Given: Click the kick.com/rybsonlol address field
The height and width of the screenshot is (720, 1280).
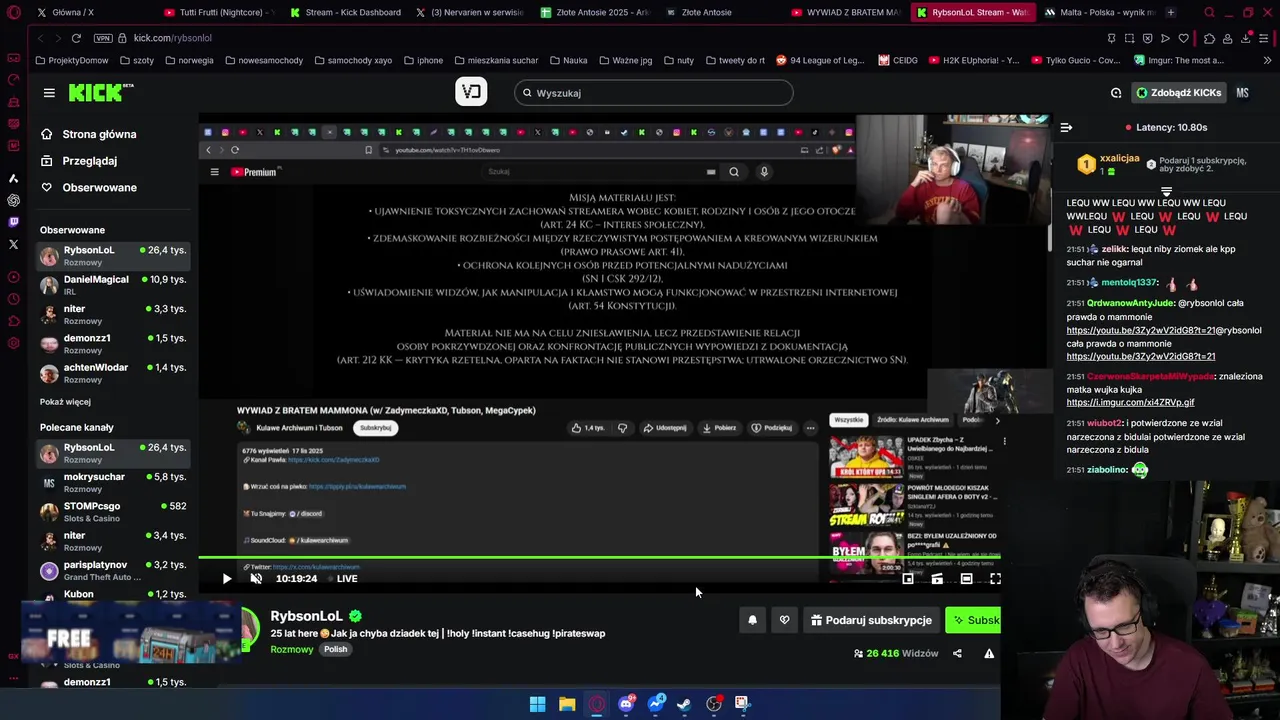Looking at the screenshot, I should coord(173,38).
